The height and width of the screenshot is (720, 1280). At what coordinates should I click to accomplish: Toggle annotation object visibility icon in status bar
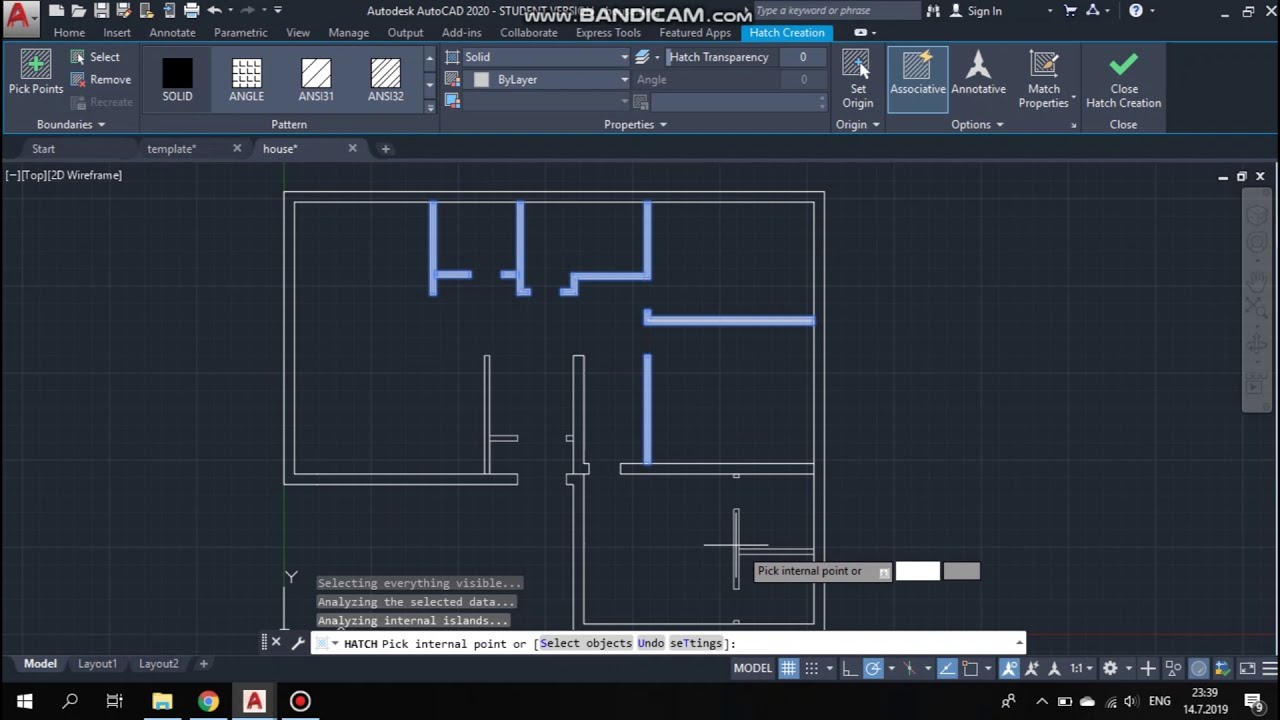coord(1010,668)
